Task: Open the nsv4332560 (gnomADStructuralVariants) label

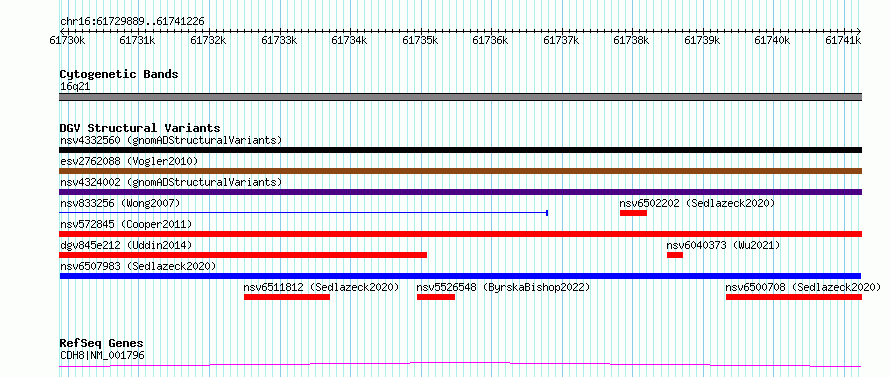Action: 171,140
